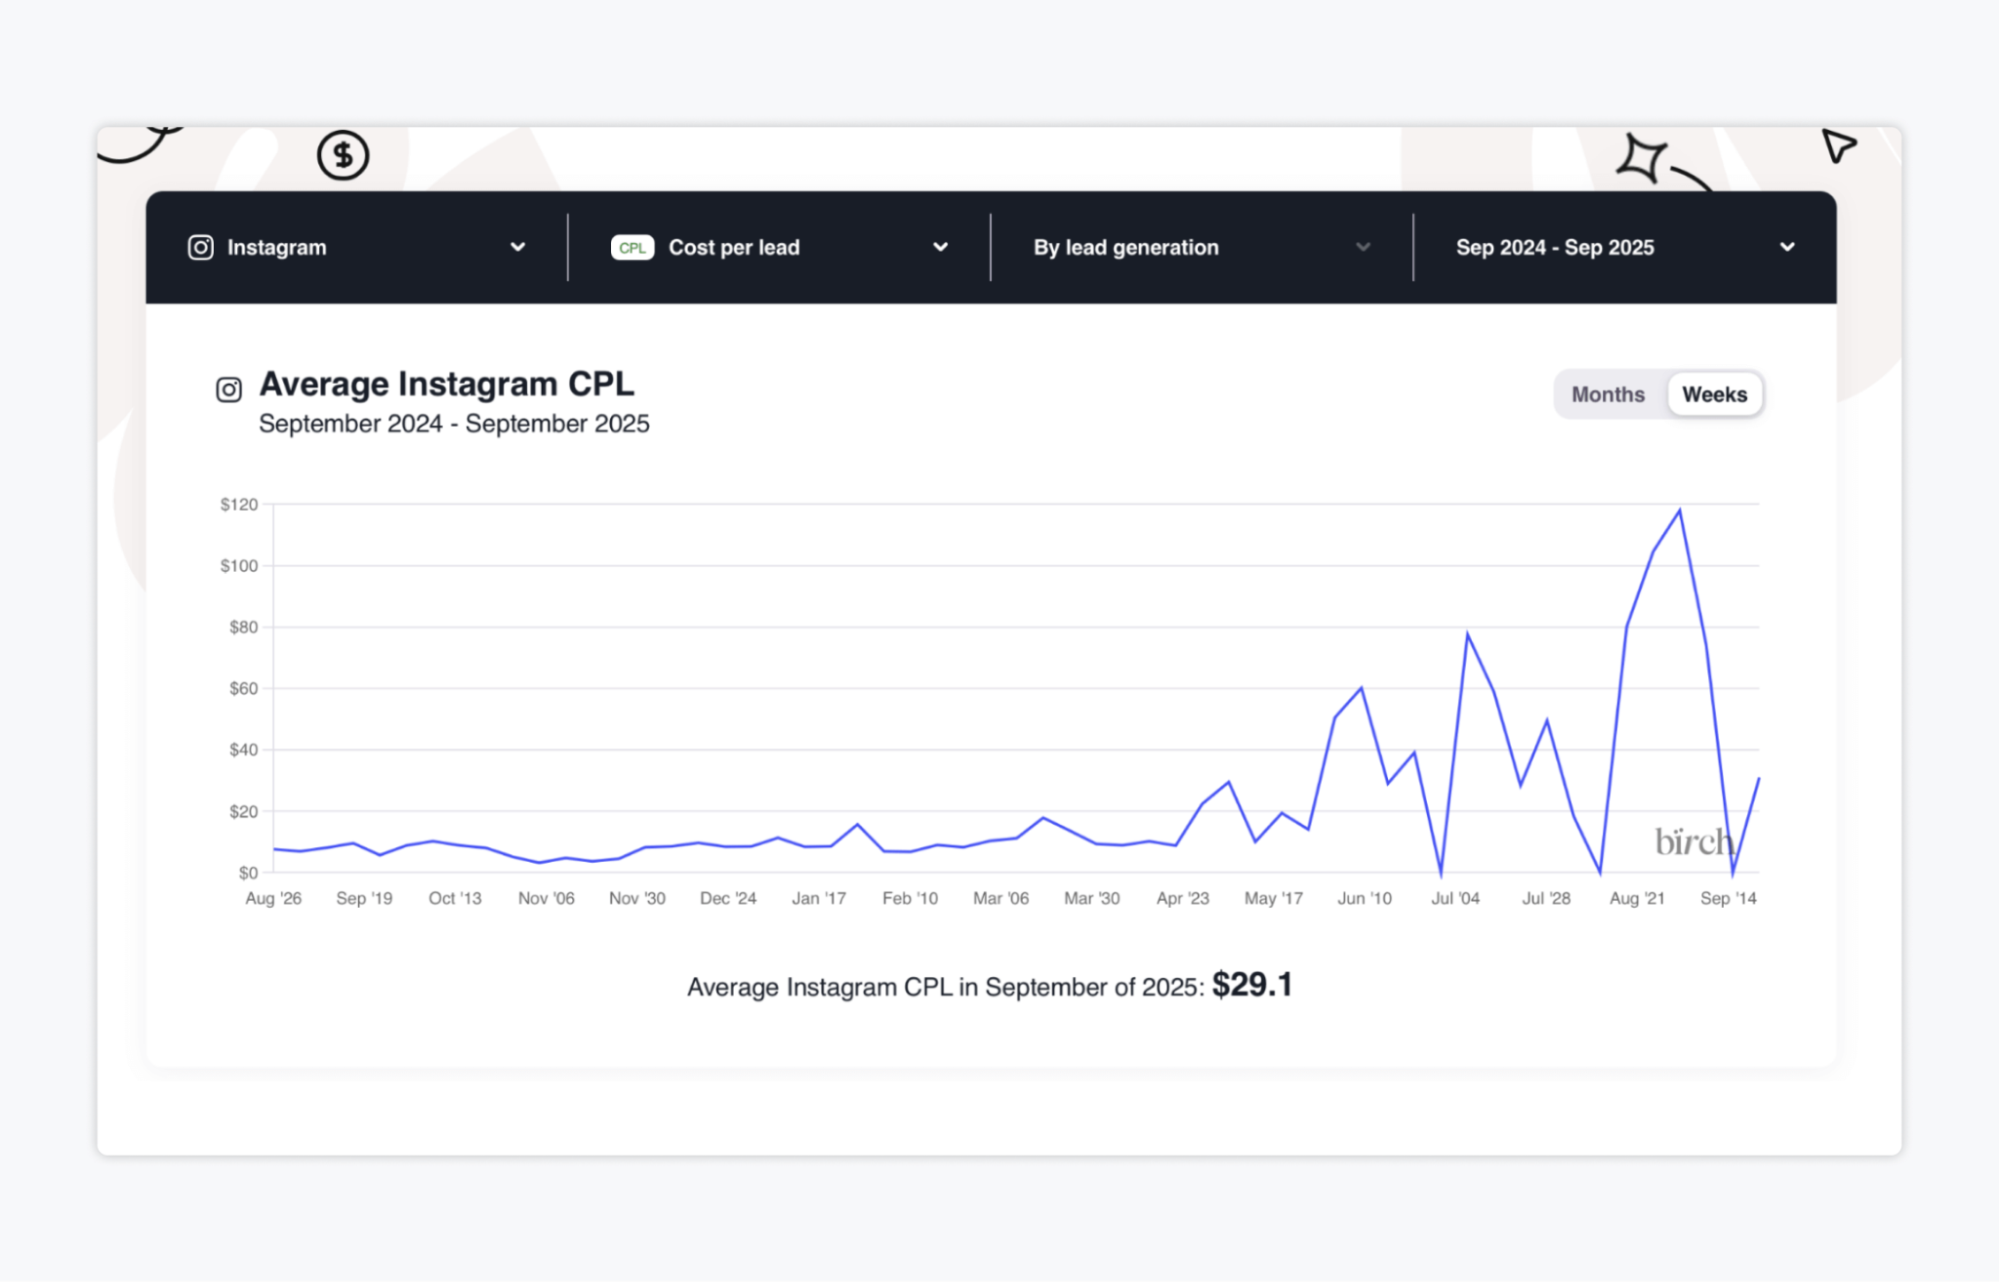Click the chart peak near Aug '21
The height and width of the screenshot is (1282, 1999).
[1679, 511]
